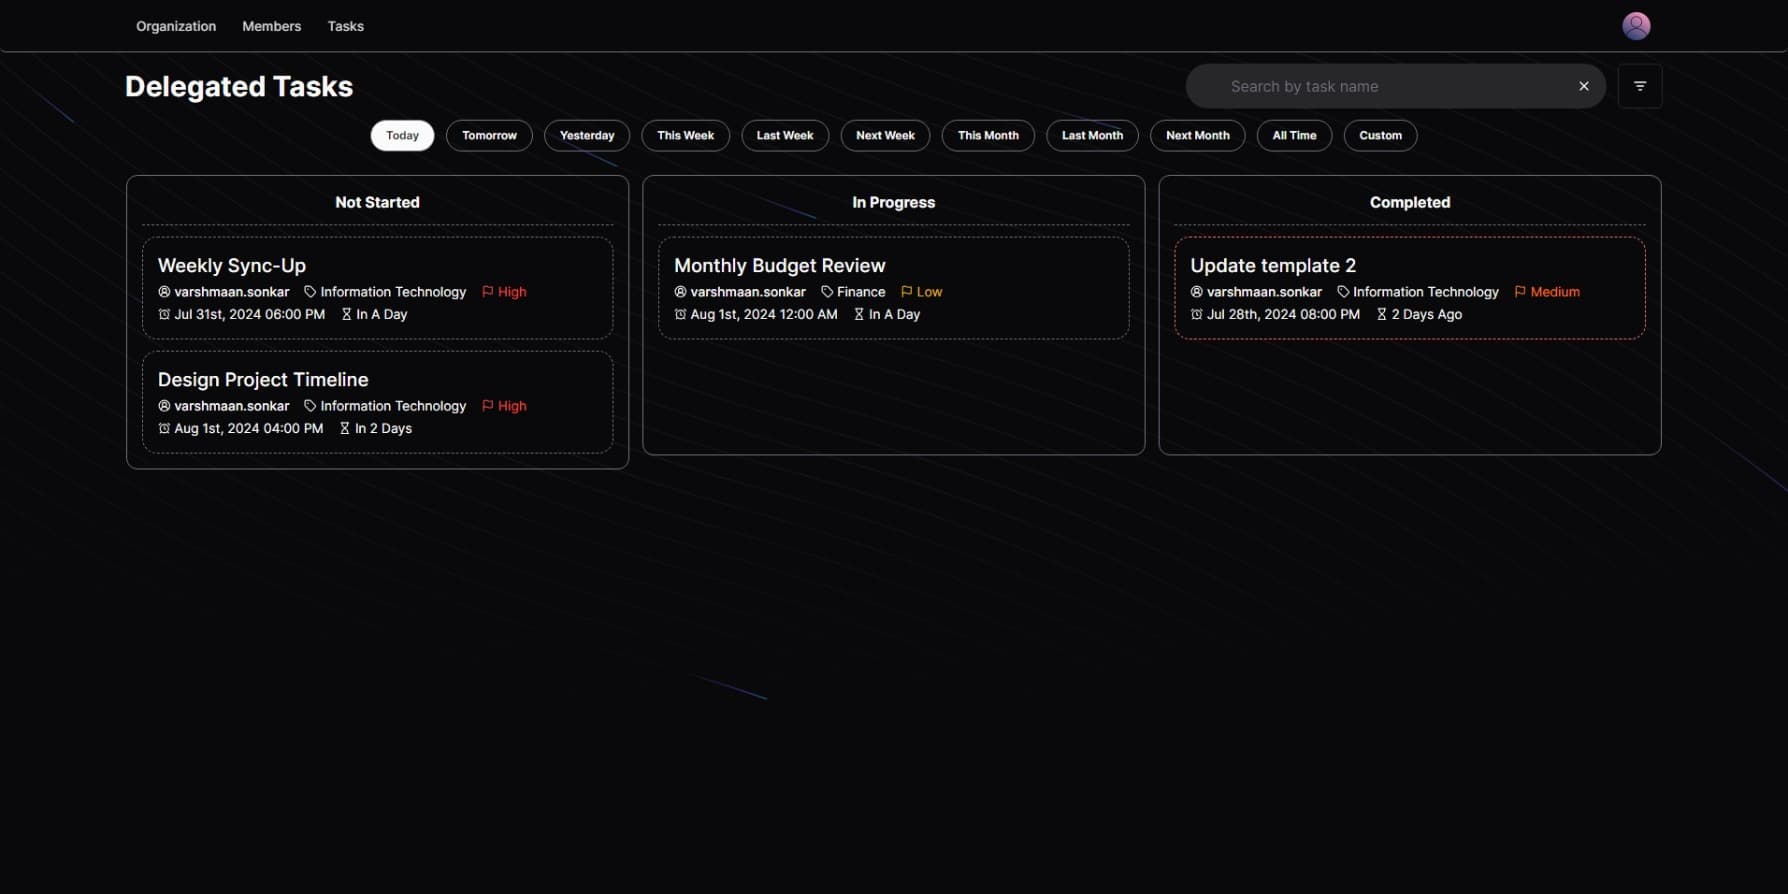Select the Today date filter
1788x894 pixels.
(402, 135)
